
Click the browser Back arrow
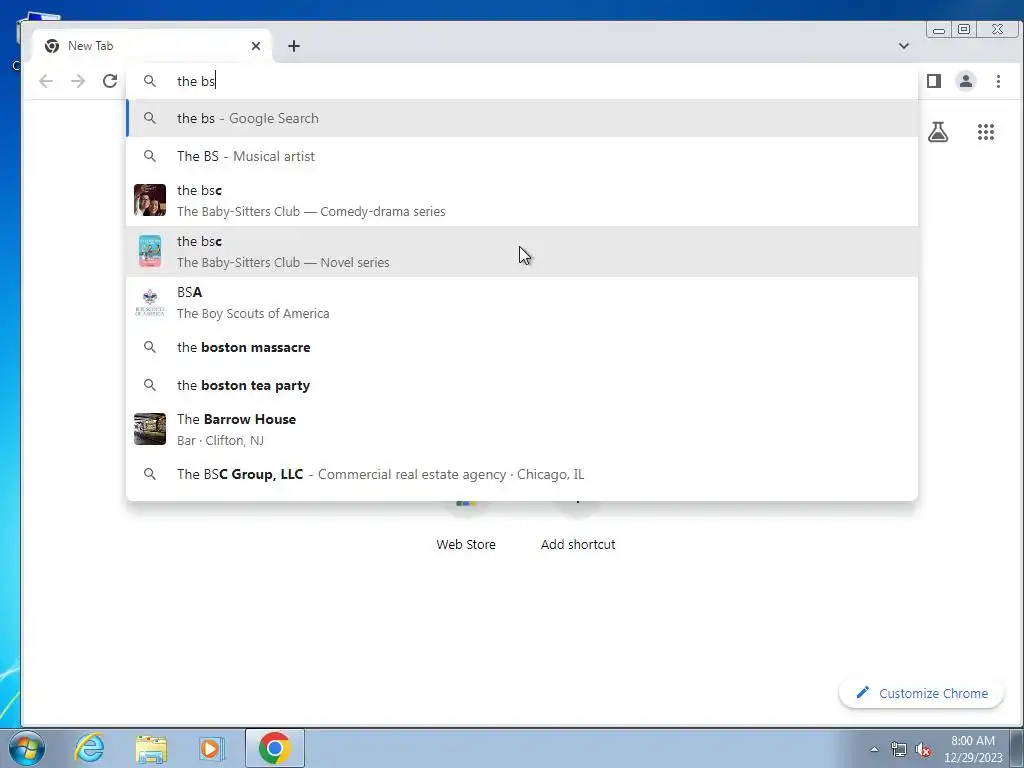46,81
